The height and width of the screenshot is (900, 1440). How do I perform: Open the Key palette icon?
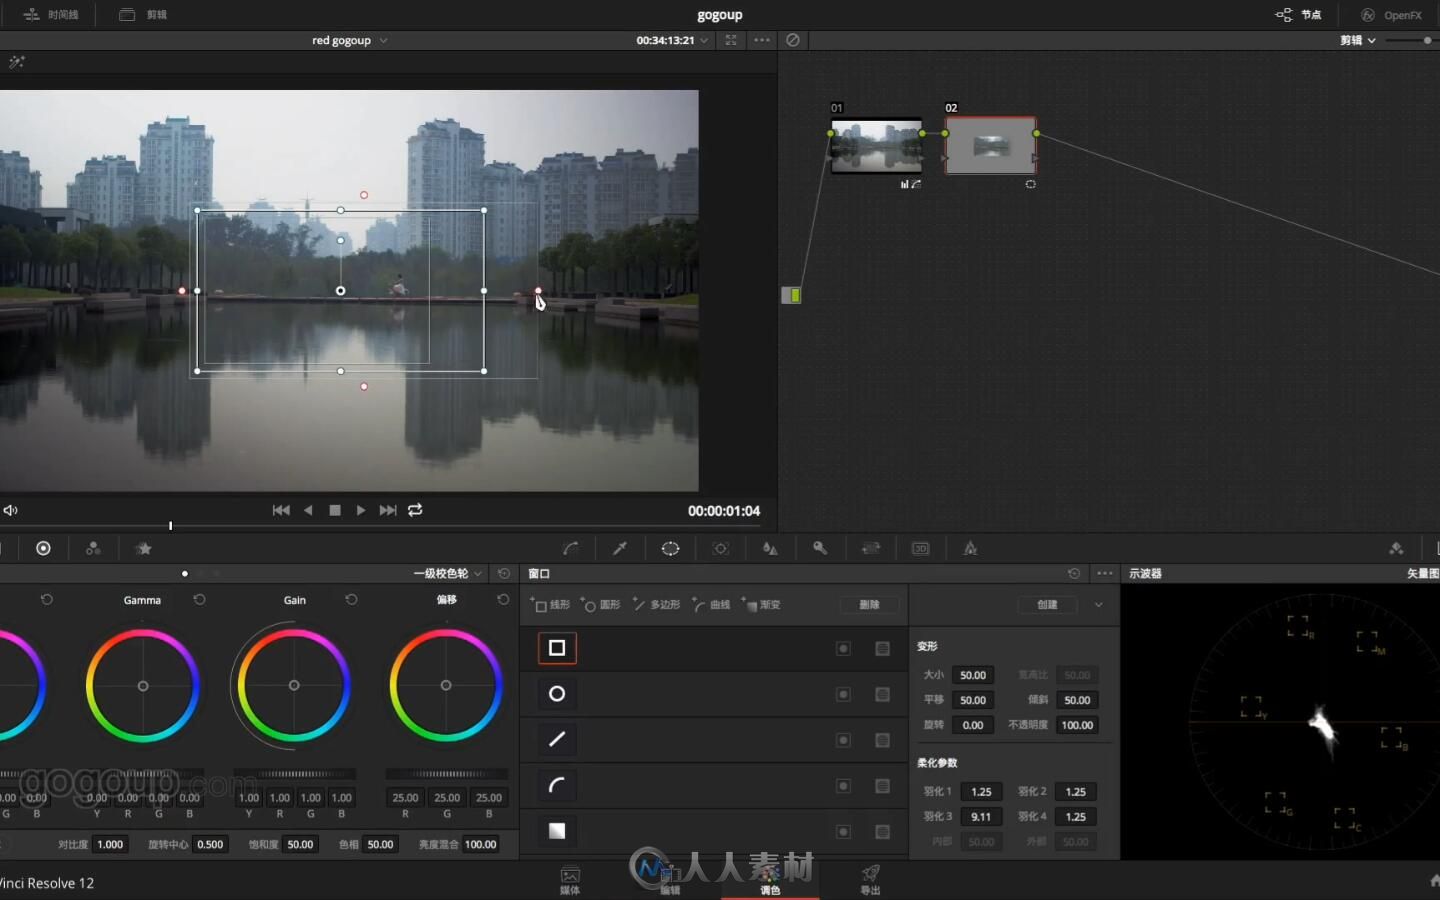[820, 548]
